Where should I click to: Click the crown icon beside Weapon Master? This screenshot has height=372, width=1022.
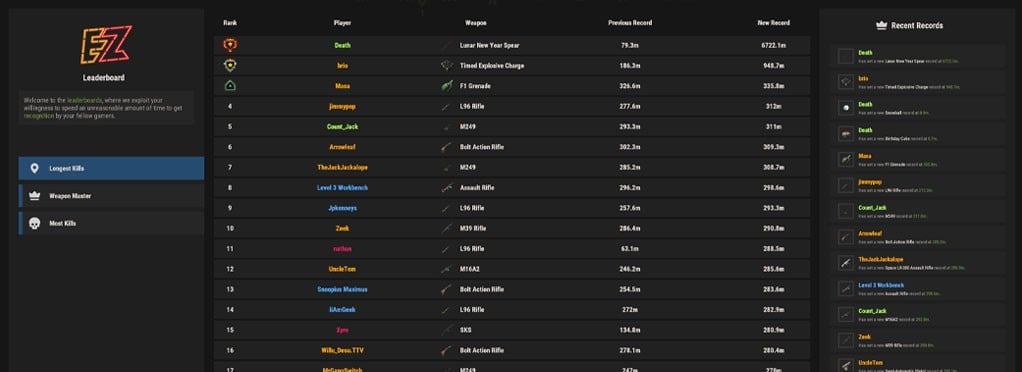[x=35, y=196]
